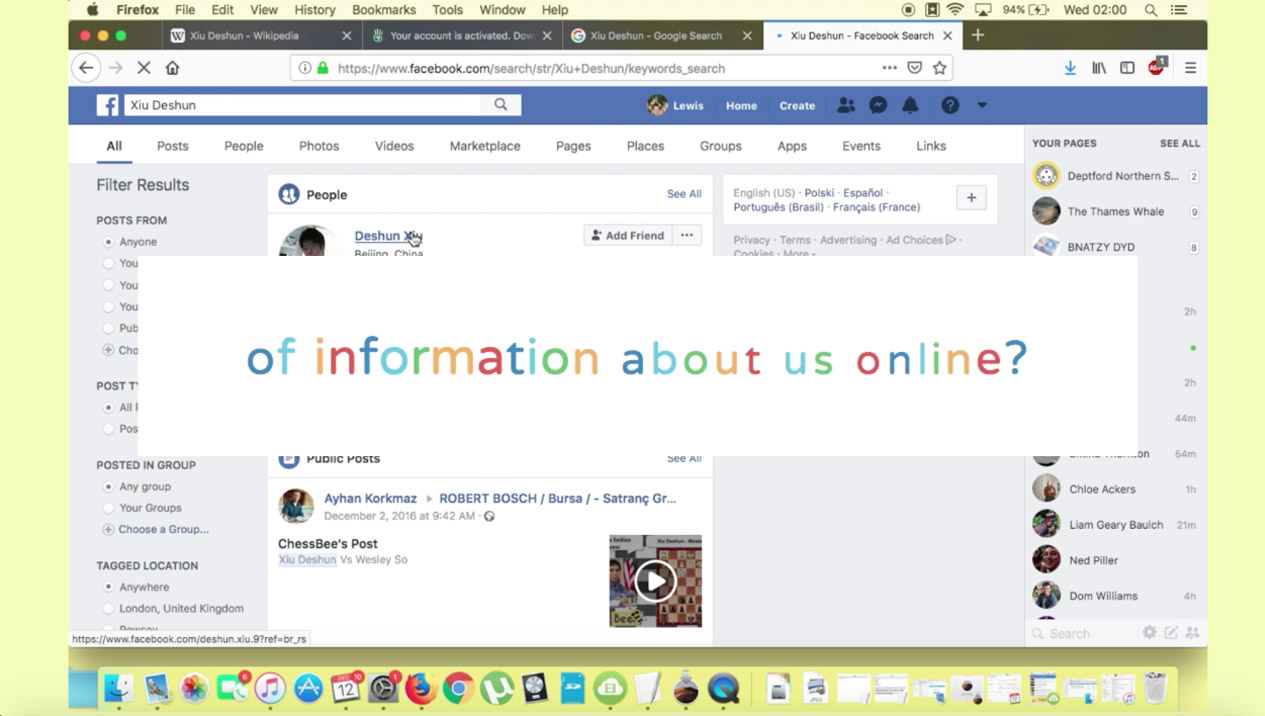The height and width of the screenshot is (716, 1265).
Task: Click the Facebook search field with Xiu Deshun
Action: click(304, 105)
